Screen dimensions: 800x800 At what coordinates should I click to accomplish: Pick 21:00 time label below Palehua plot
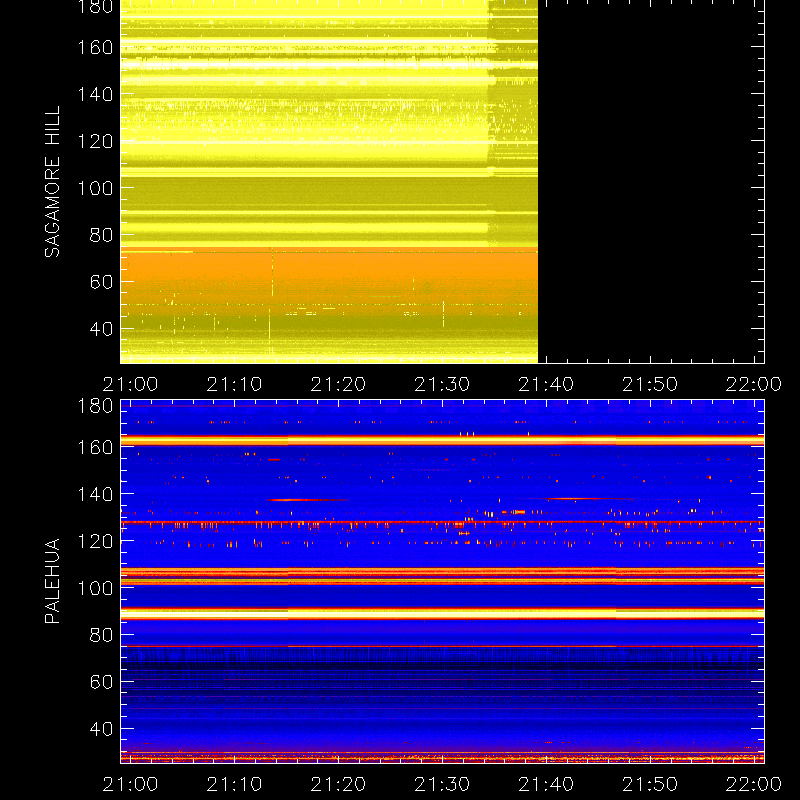coord(130,784)
